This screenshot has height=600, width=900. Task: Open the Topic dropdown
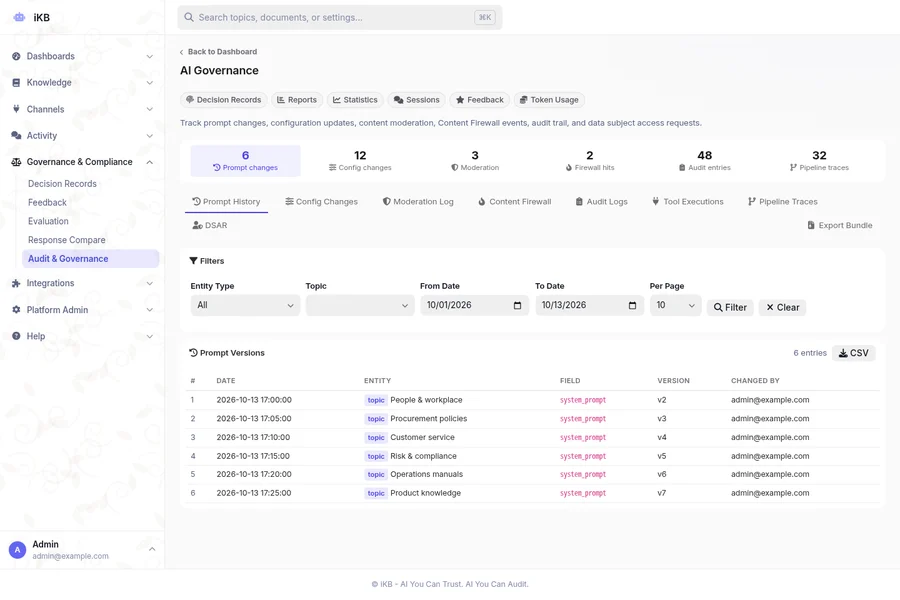click(x=360, y=305)
